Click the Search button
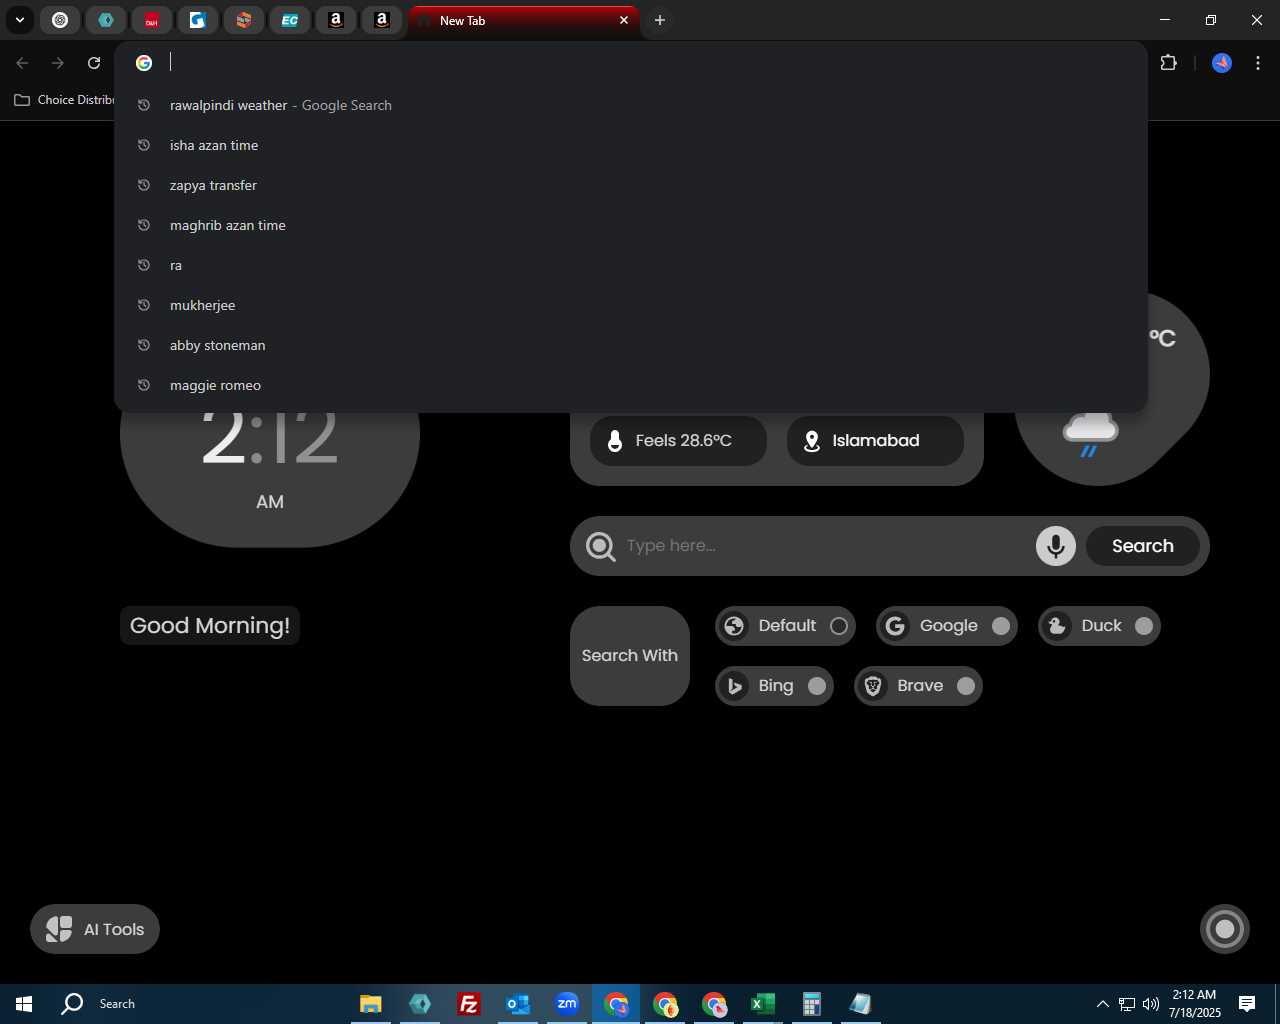This screenshot has width=1280, height=1024. pos(1142,546)
